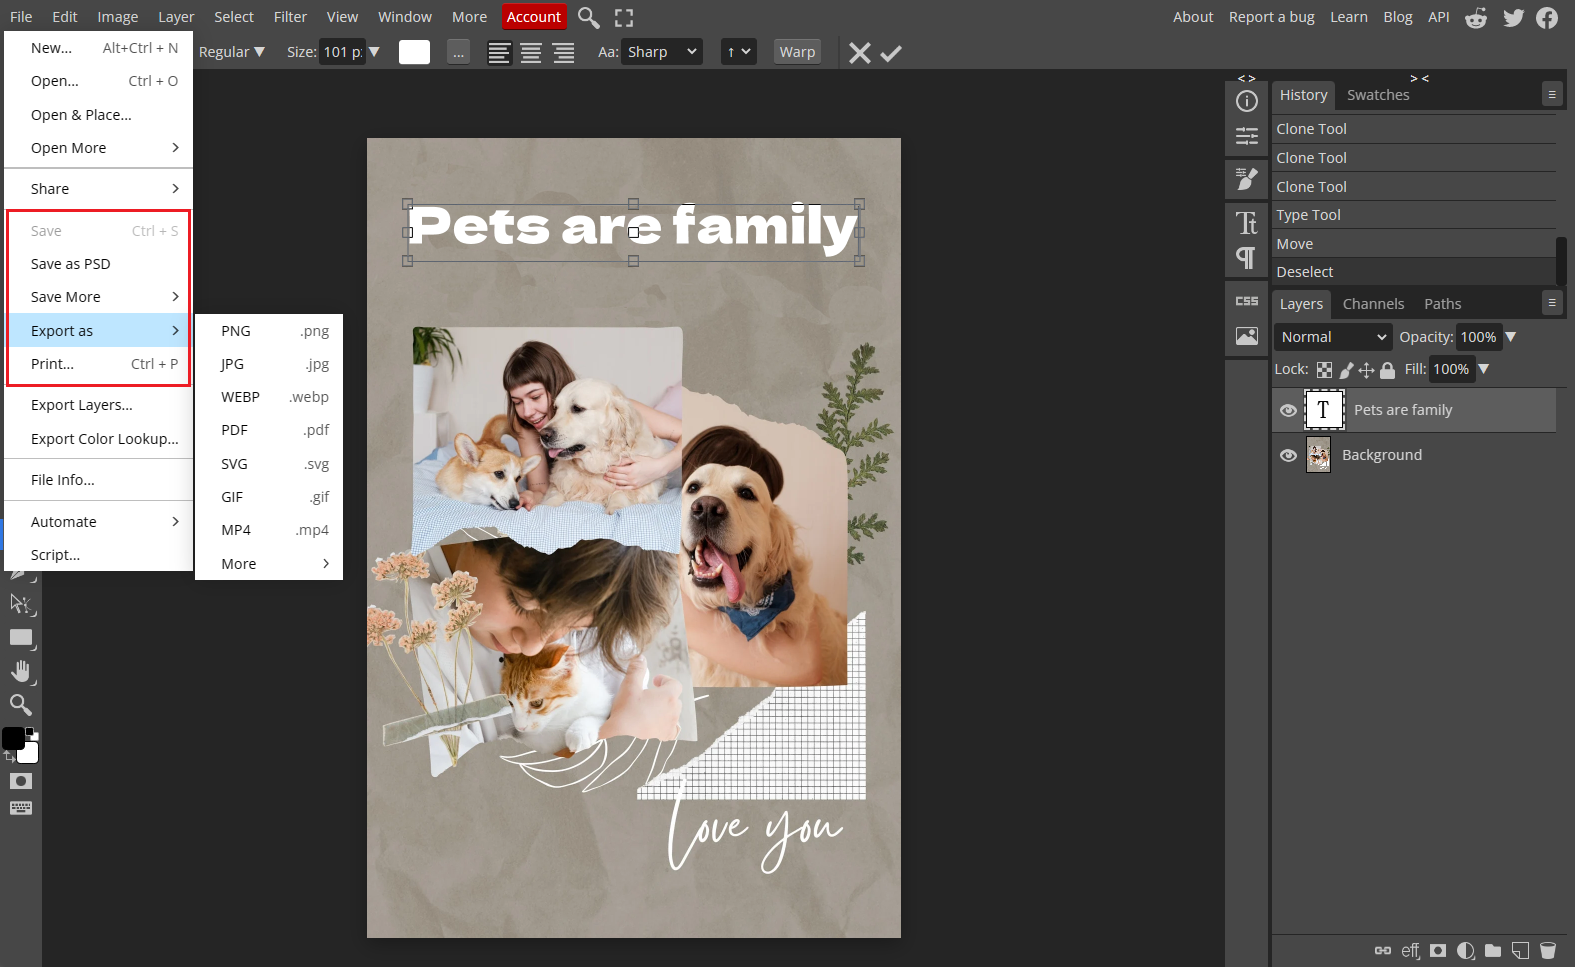Image resolution: width=1575 pixels, height=967 pixels.
Task: Center align the text
Action: tap(531, 53)
